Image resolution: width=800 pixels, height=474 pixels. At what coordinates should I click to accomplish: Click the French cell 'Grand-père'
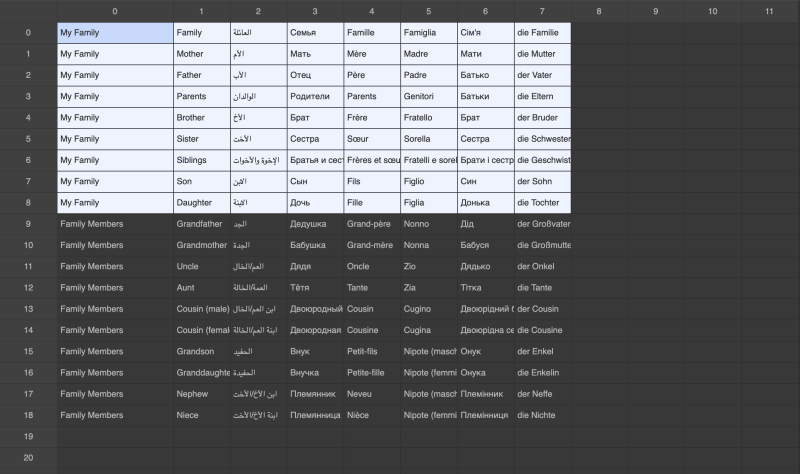coord(372,224)
